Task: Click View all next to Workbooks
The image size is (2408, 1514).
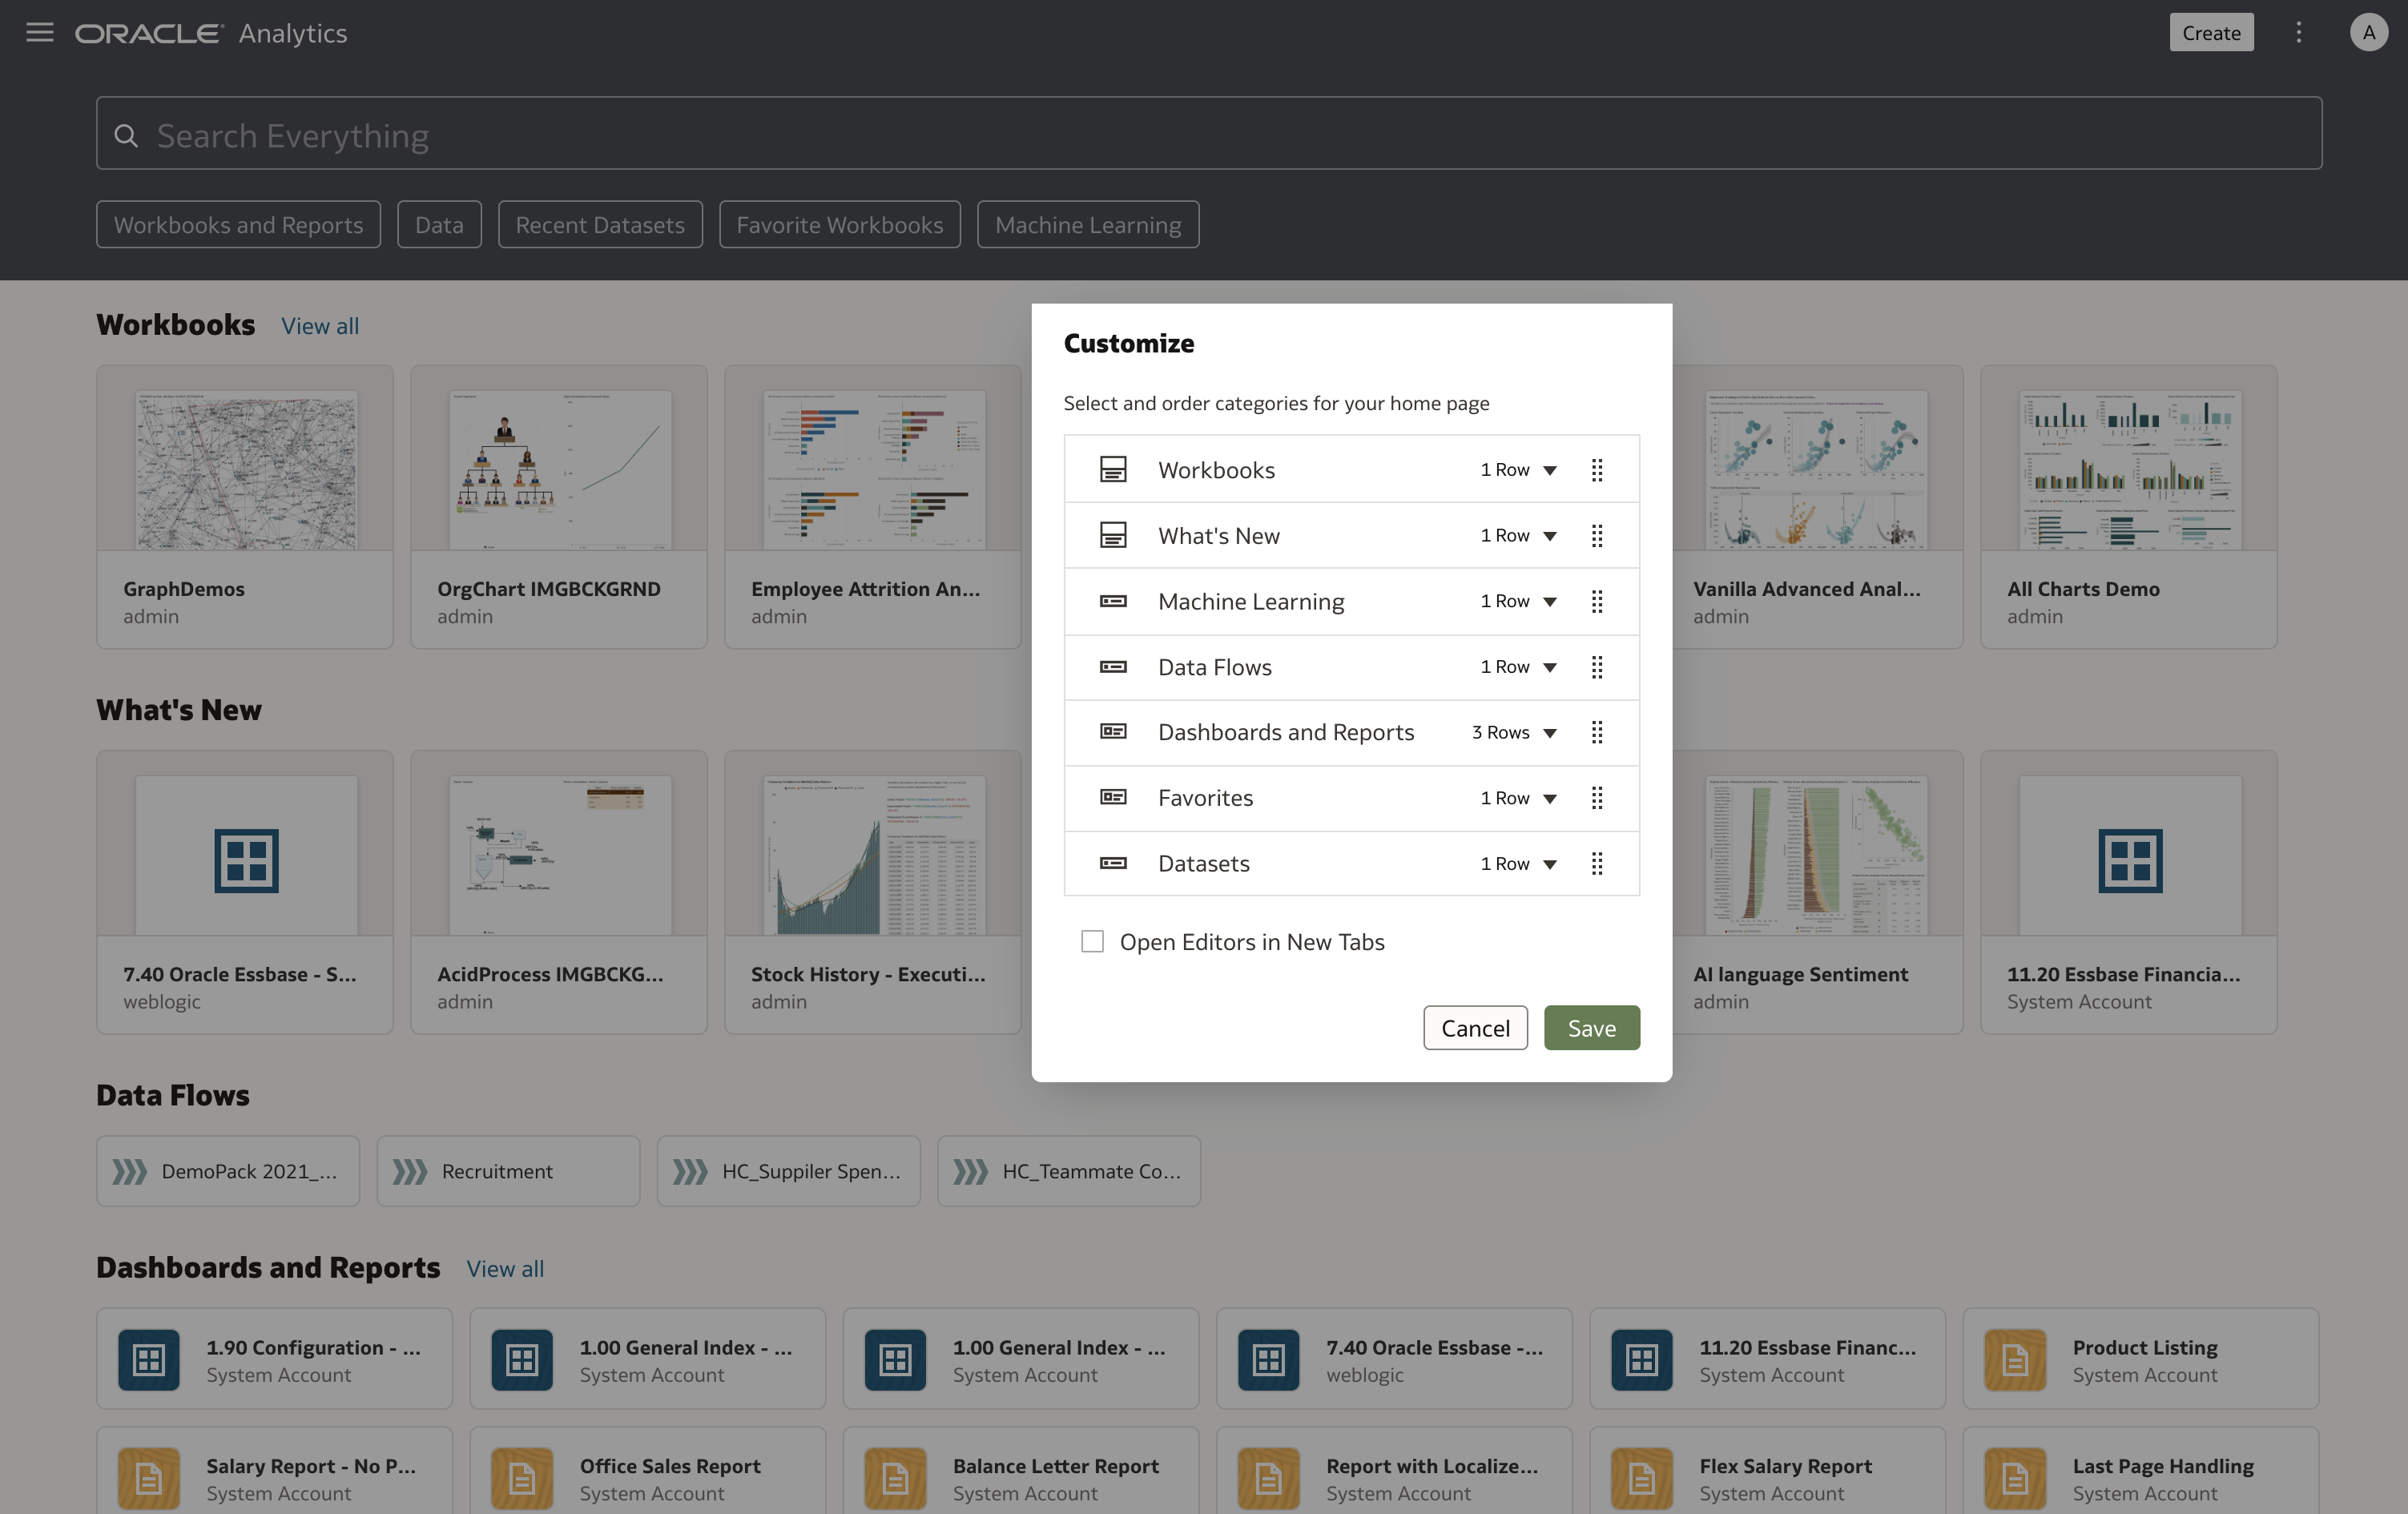Action: pos(320,326)
